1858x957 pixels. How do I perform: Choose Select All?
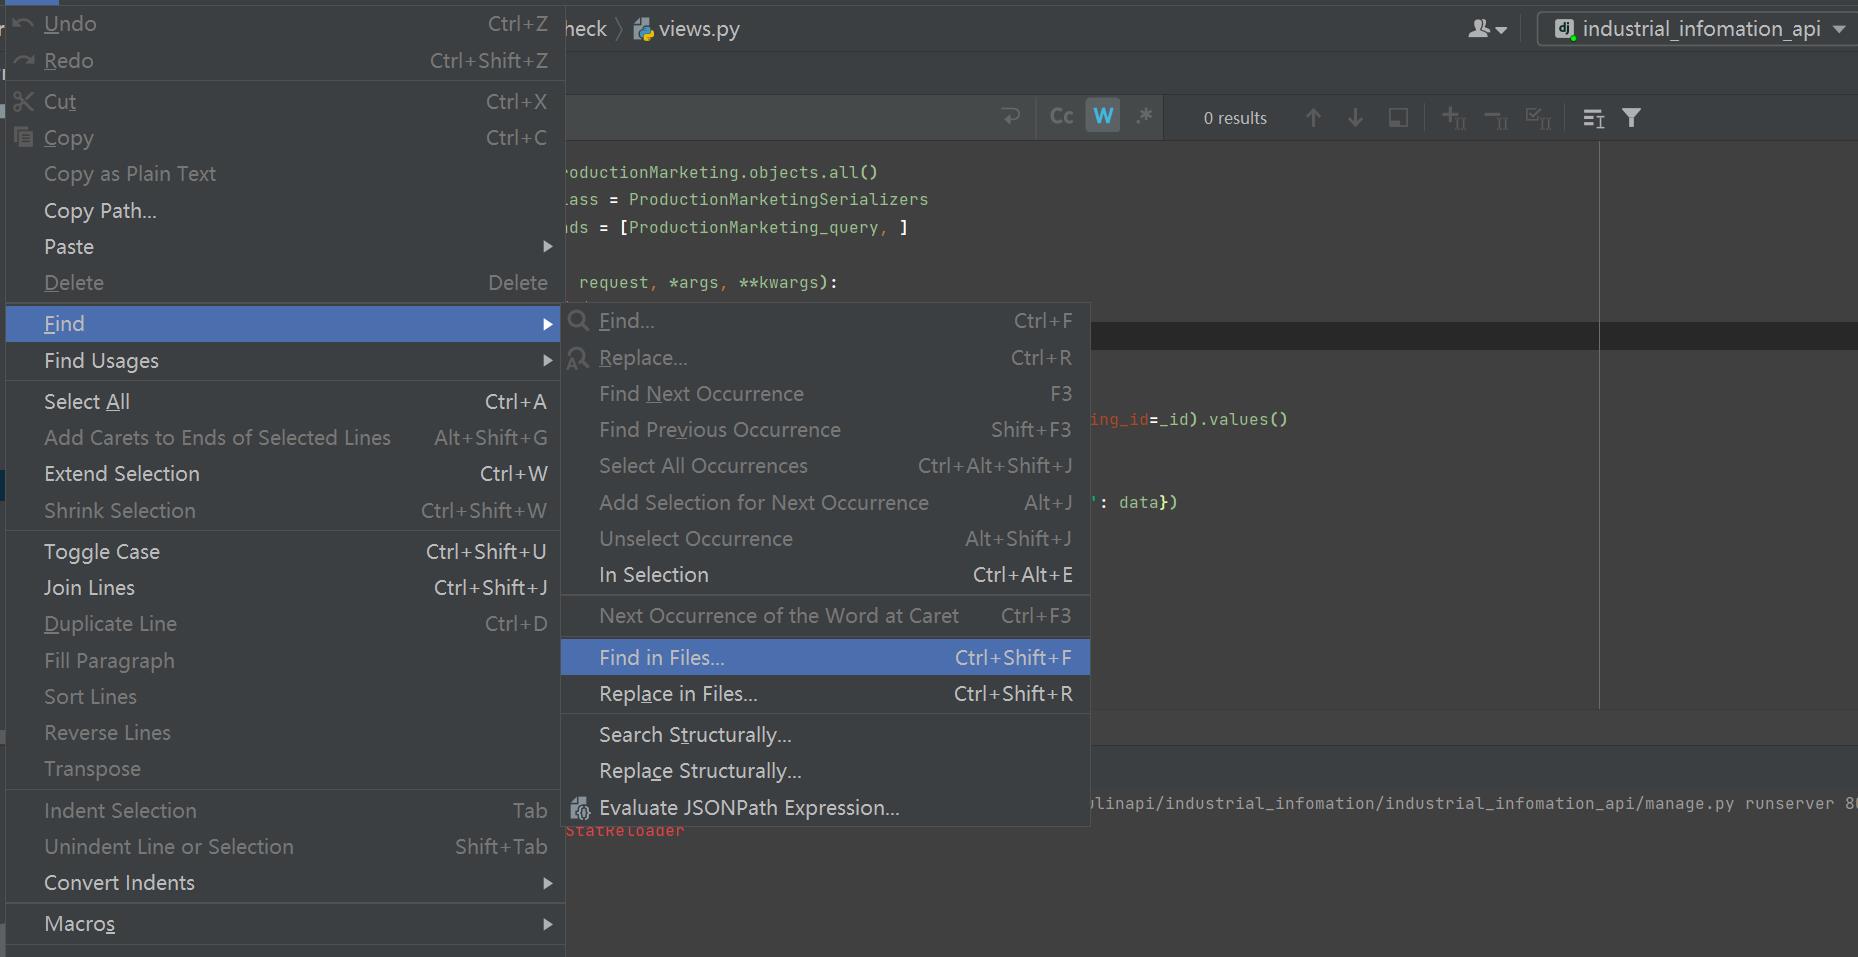point(282,402)
